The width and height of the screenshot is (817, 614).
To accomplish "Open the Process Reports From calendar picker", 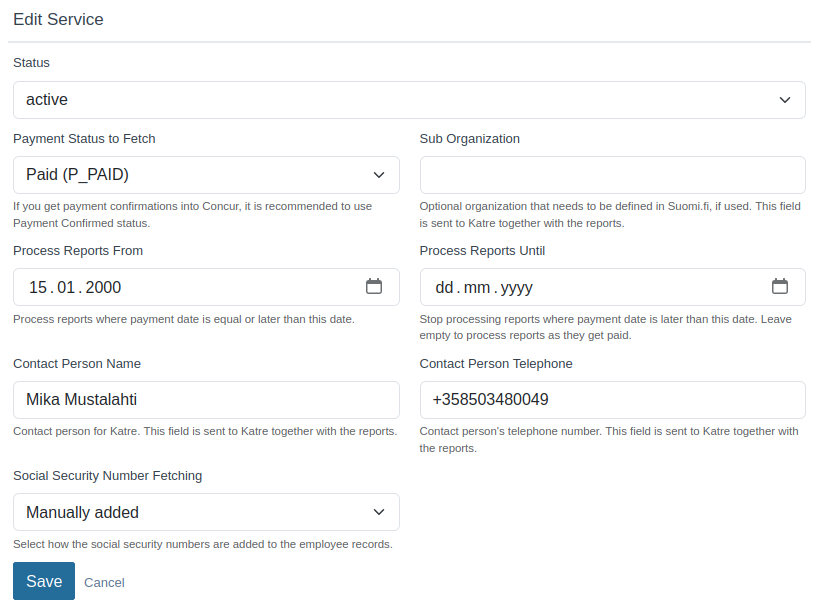I will coord(374,287).
